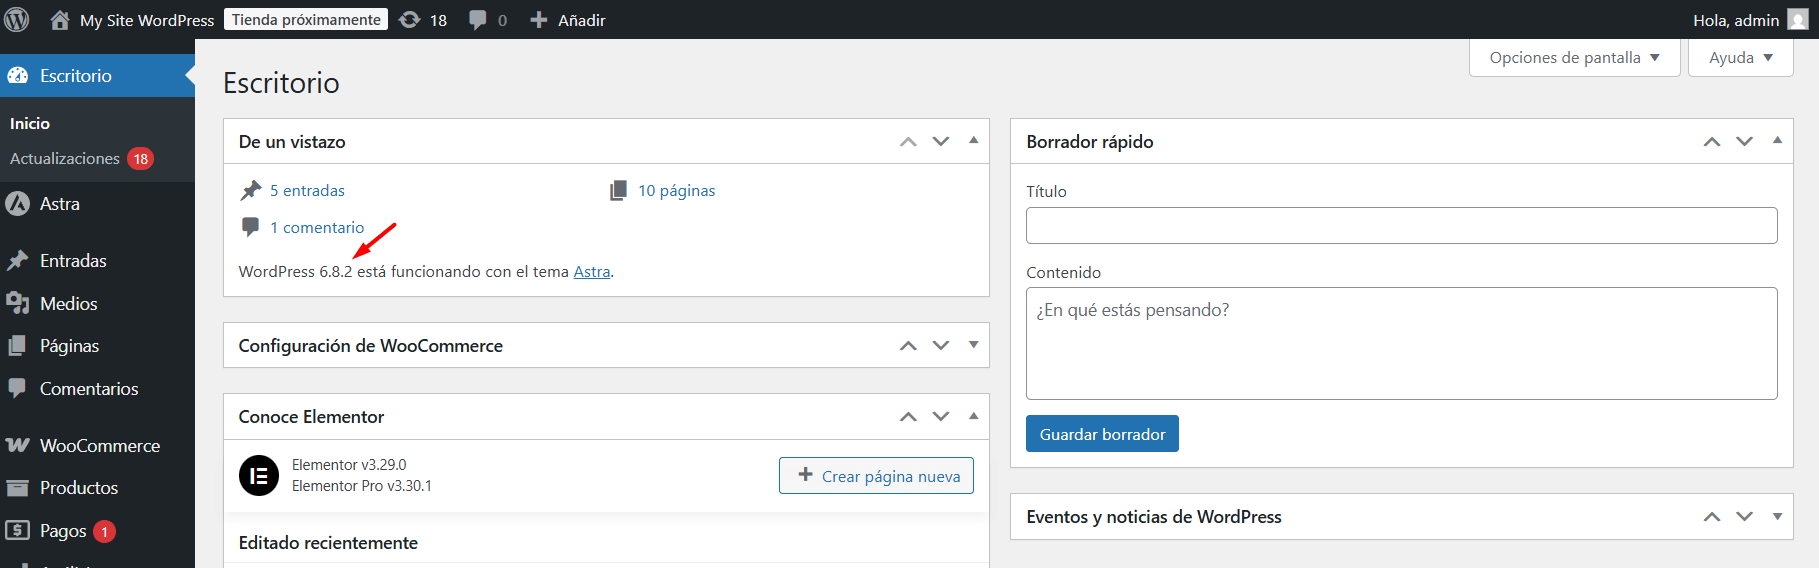1819x568 pixels.
Task: Open the Astra menu in sidebar
Action: click(x=60, y=204)
